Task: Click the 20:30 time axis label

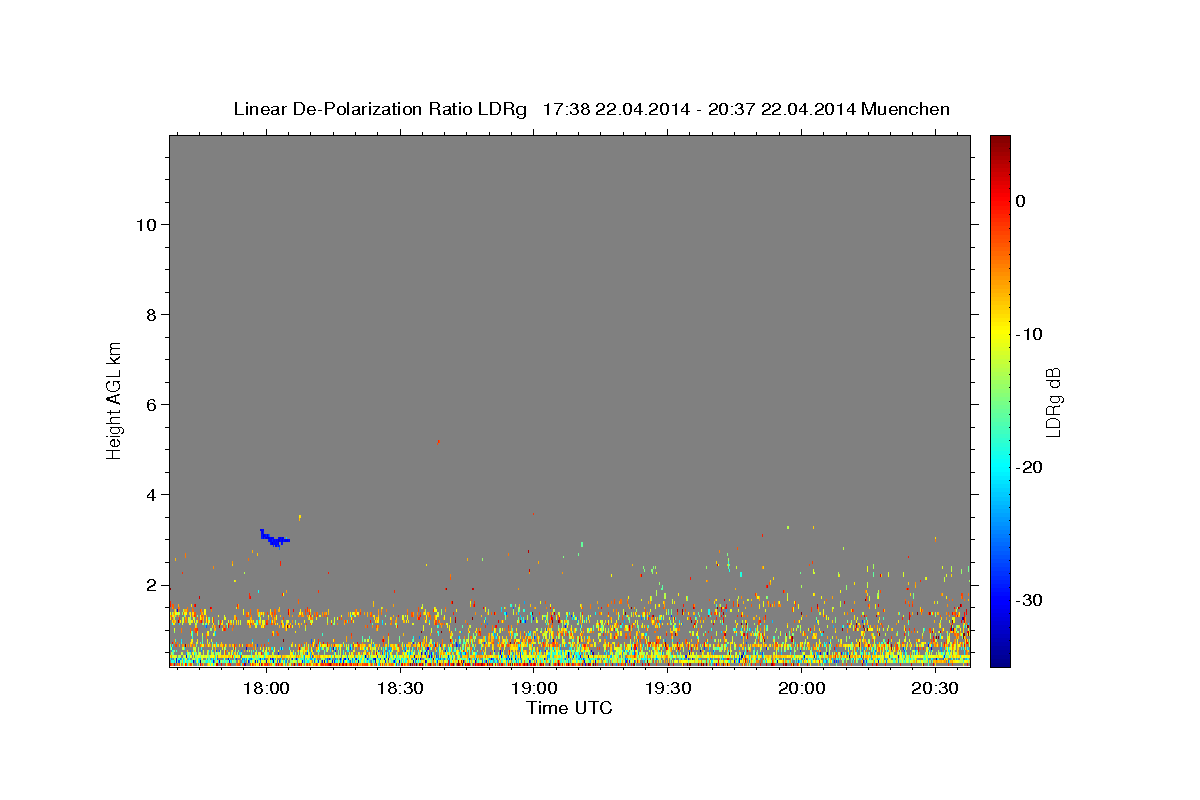Action: pos(936,688)
